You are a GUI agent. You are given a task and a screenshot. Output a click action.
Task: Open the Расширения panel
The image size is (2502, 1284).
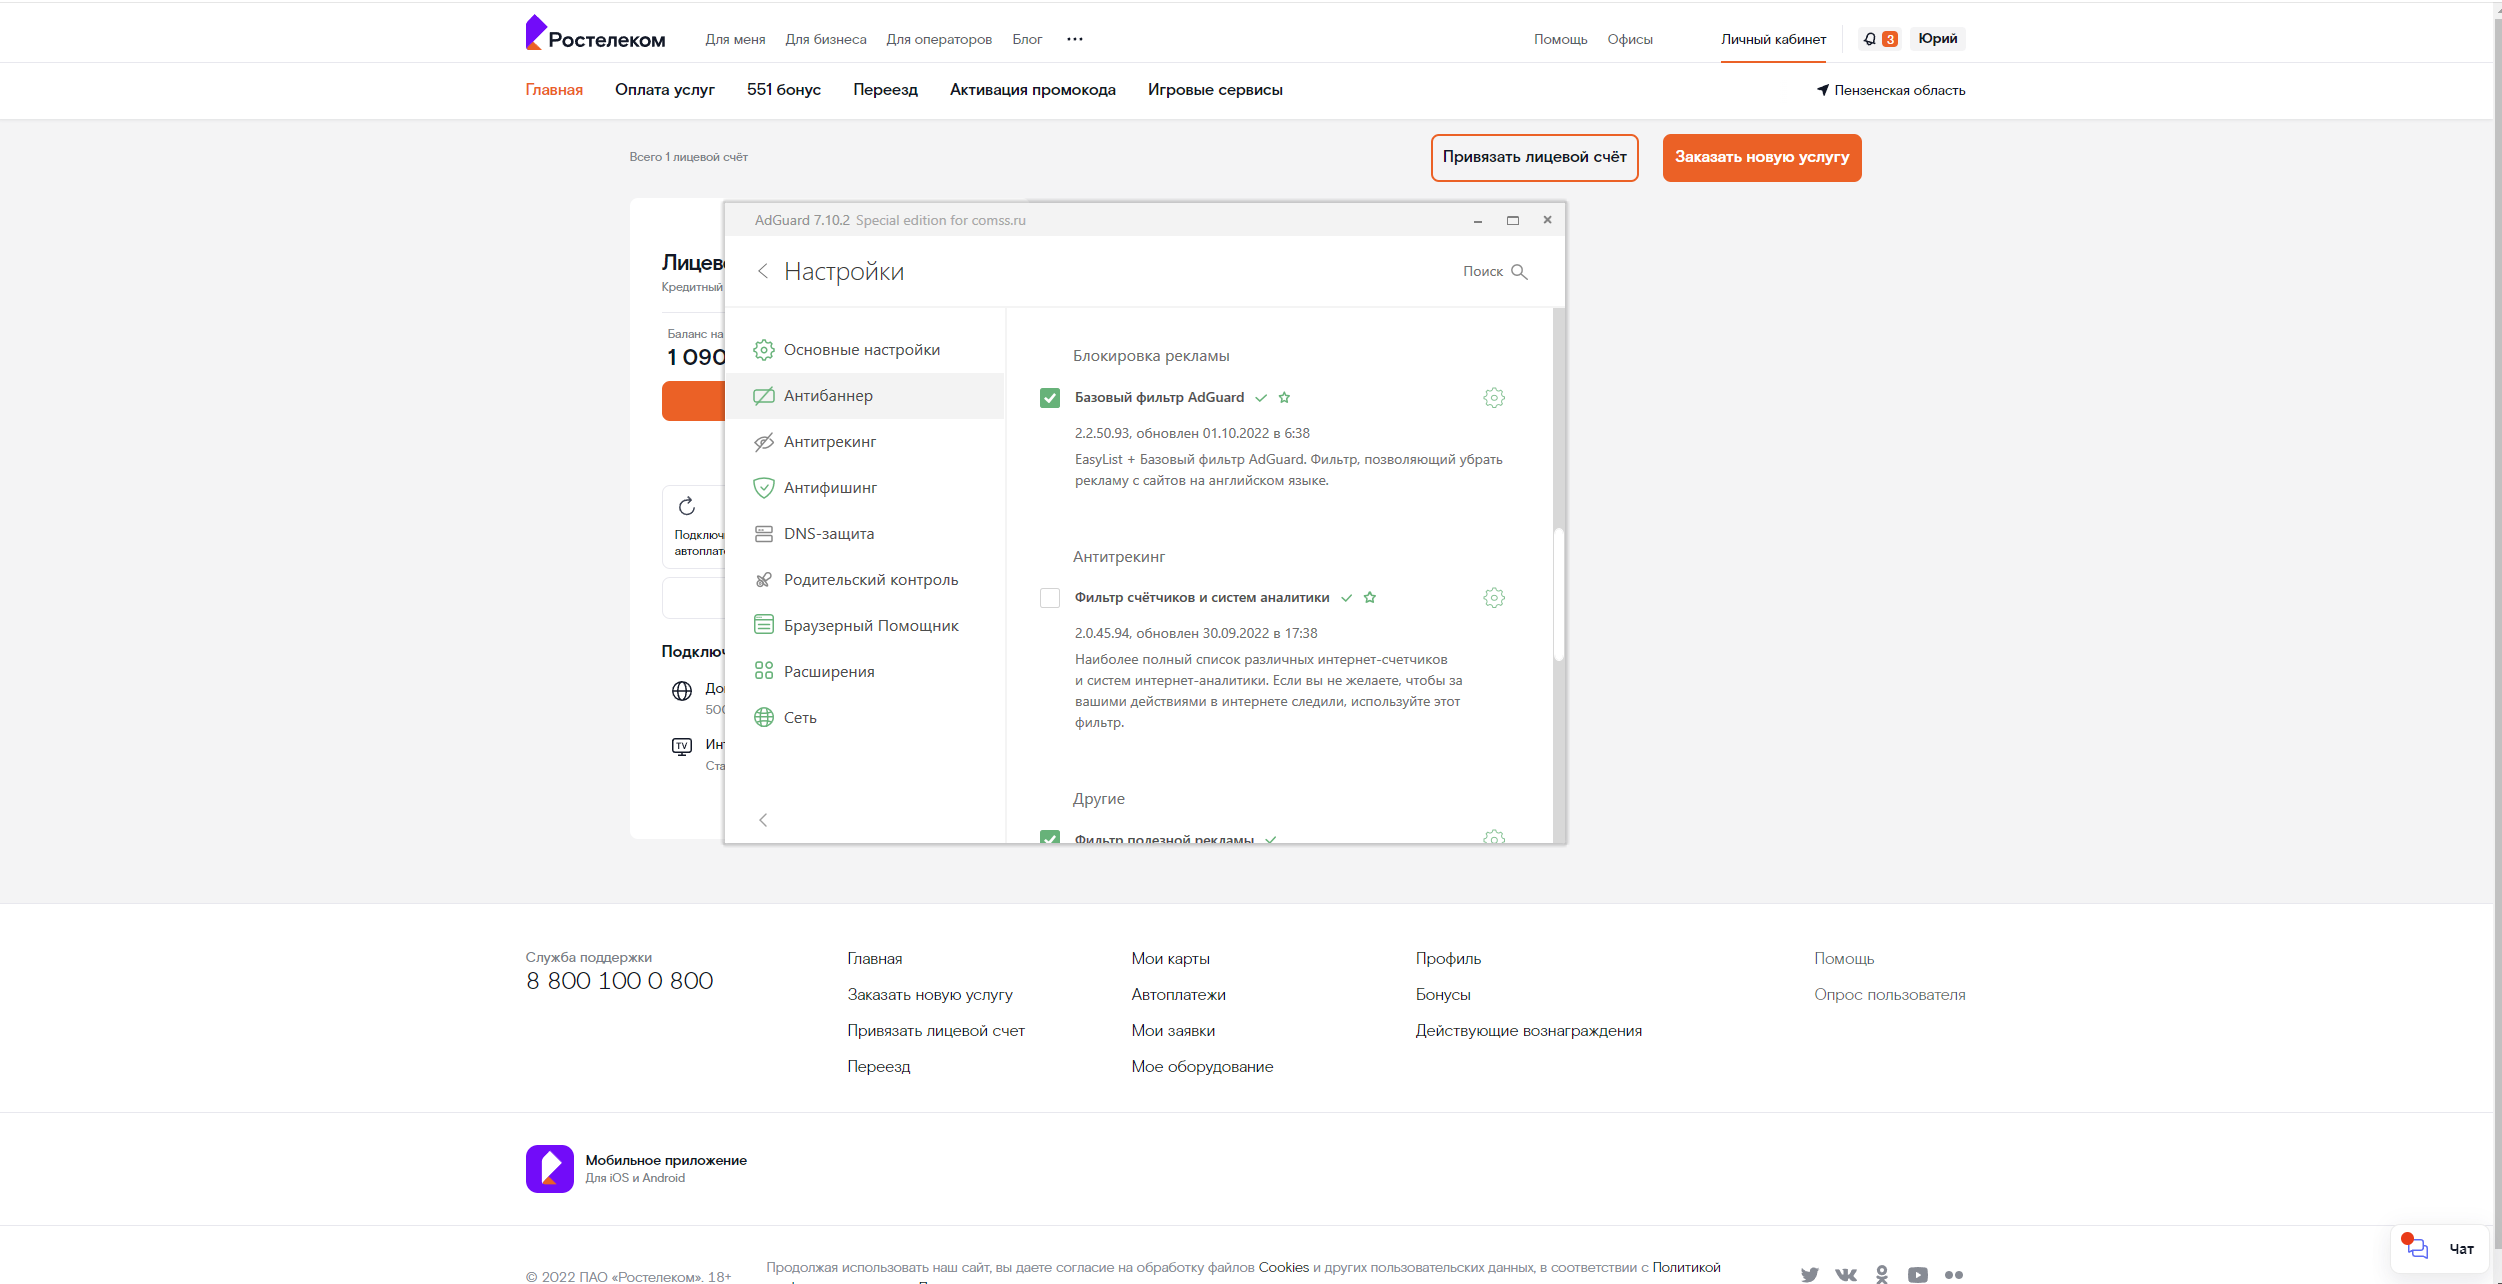[x=827, y=671]
